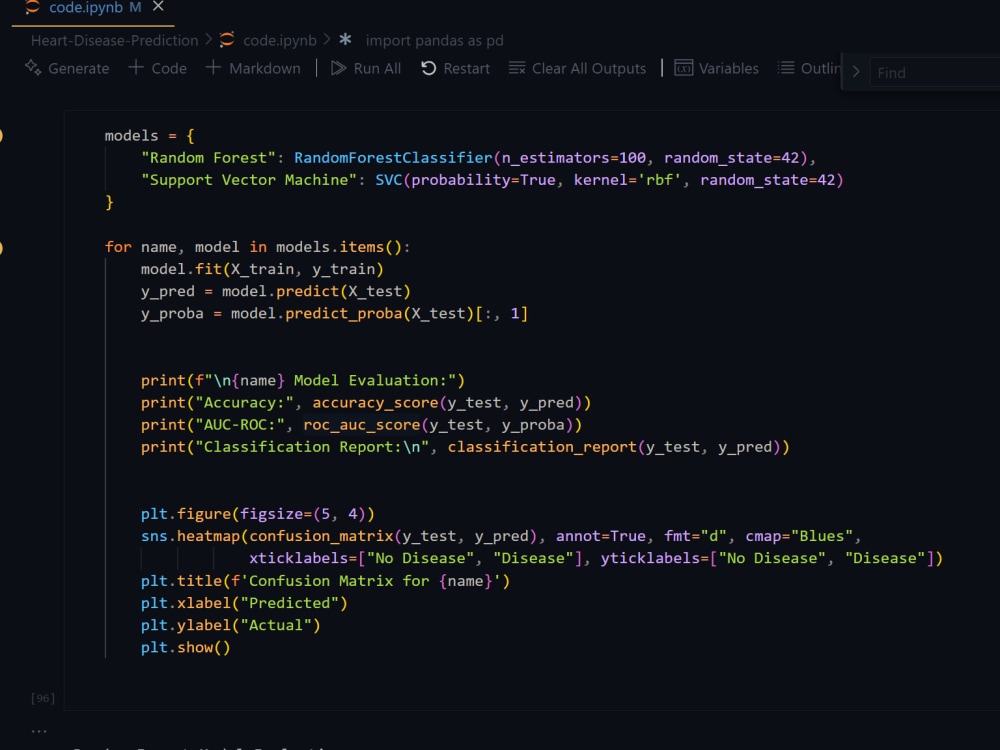
Task: Add a new Code cell
Action: click(158, 68)
